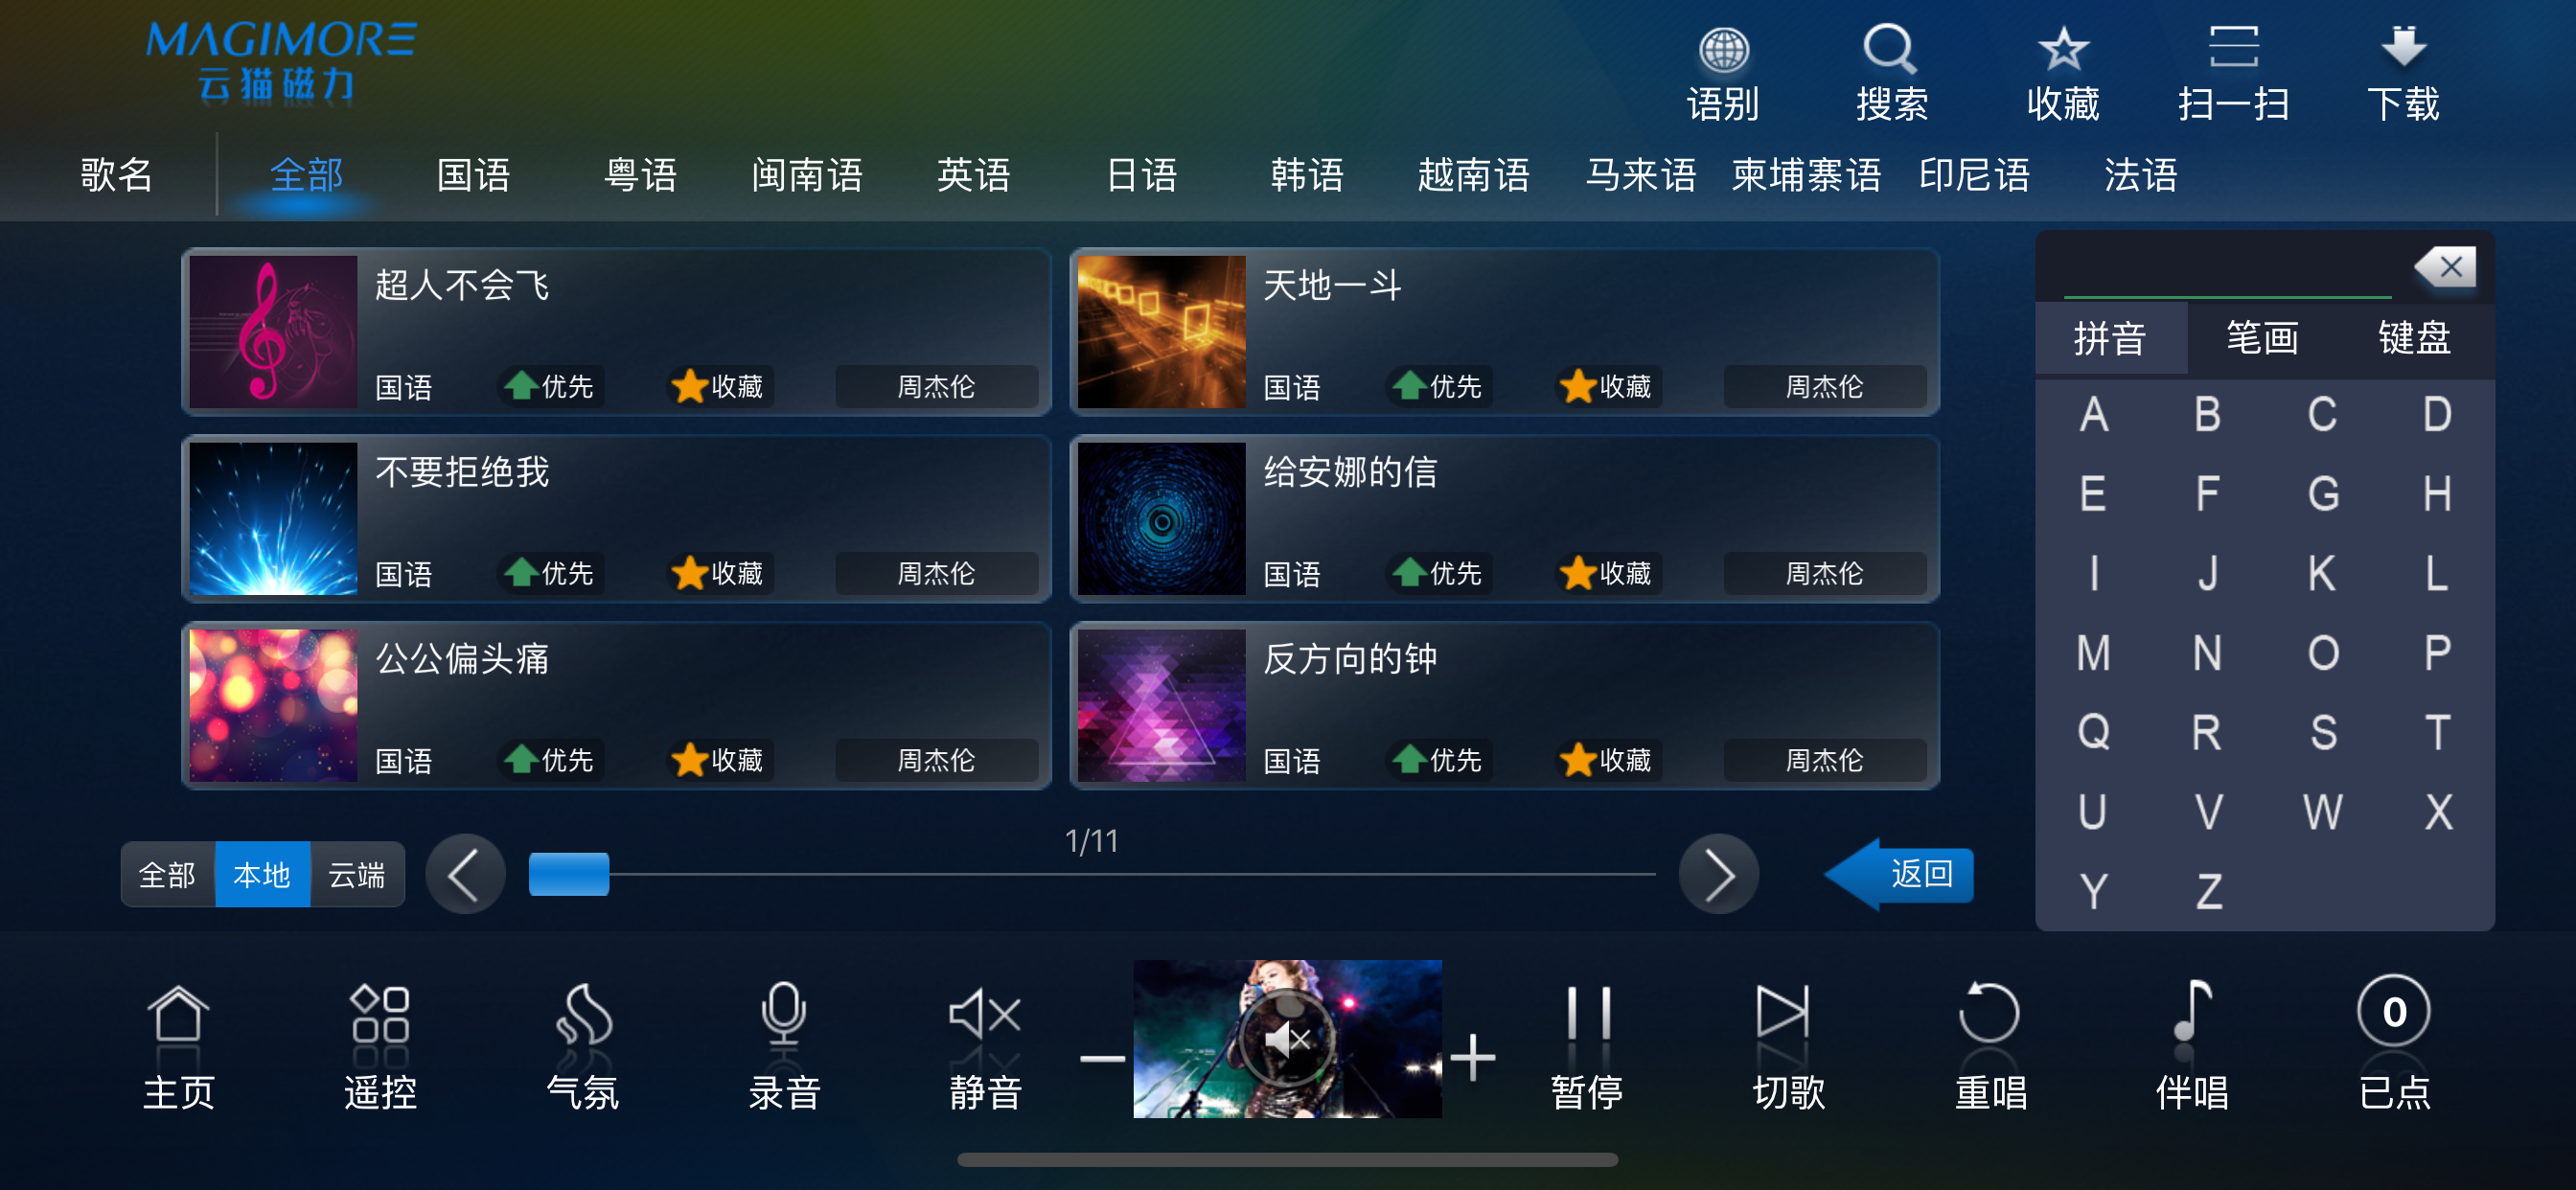This screenshot has width=2576, height=1190.
Task: Open 周杰伦 artist for 天地一斗
Action: coord(1824,386)
